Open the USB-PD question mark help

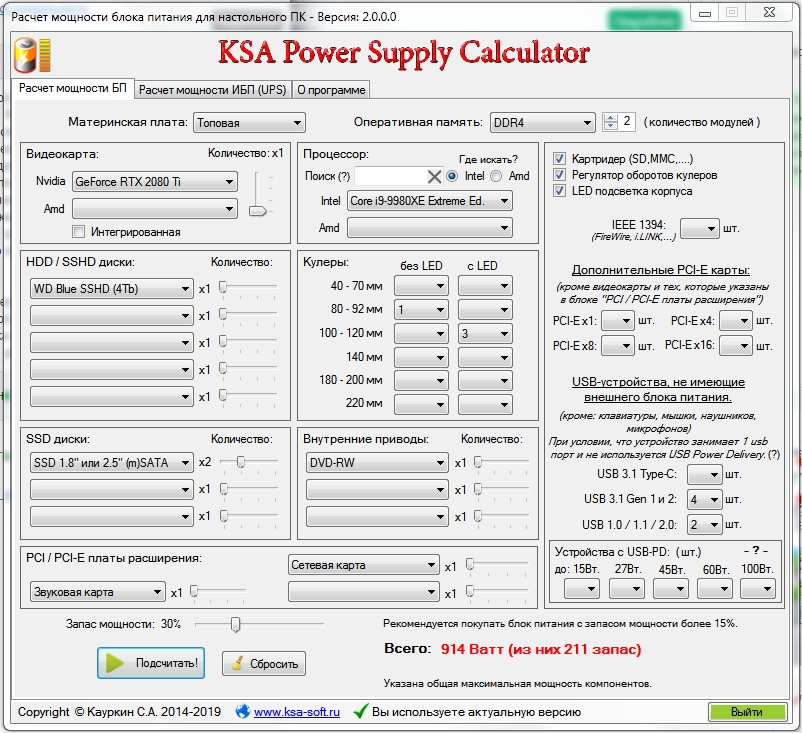coord(755,551)
